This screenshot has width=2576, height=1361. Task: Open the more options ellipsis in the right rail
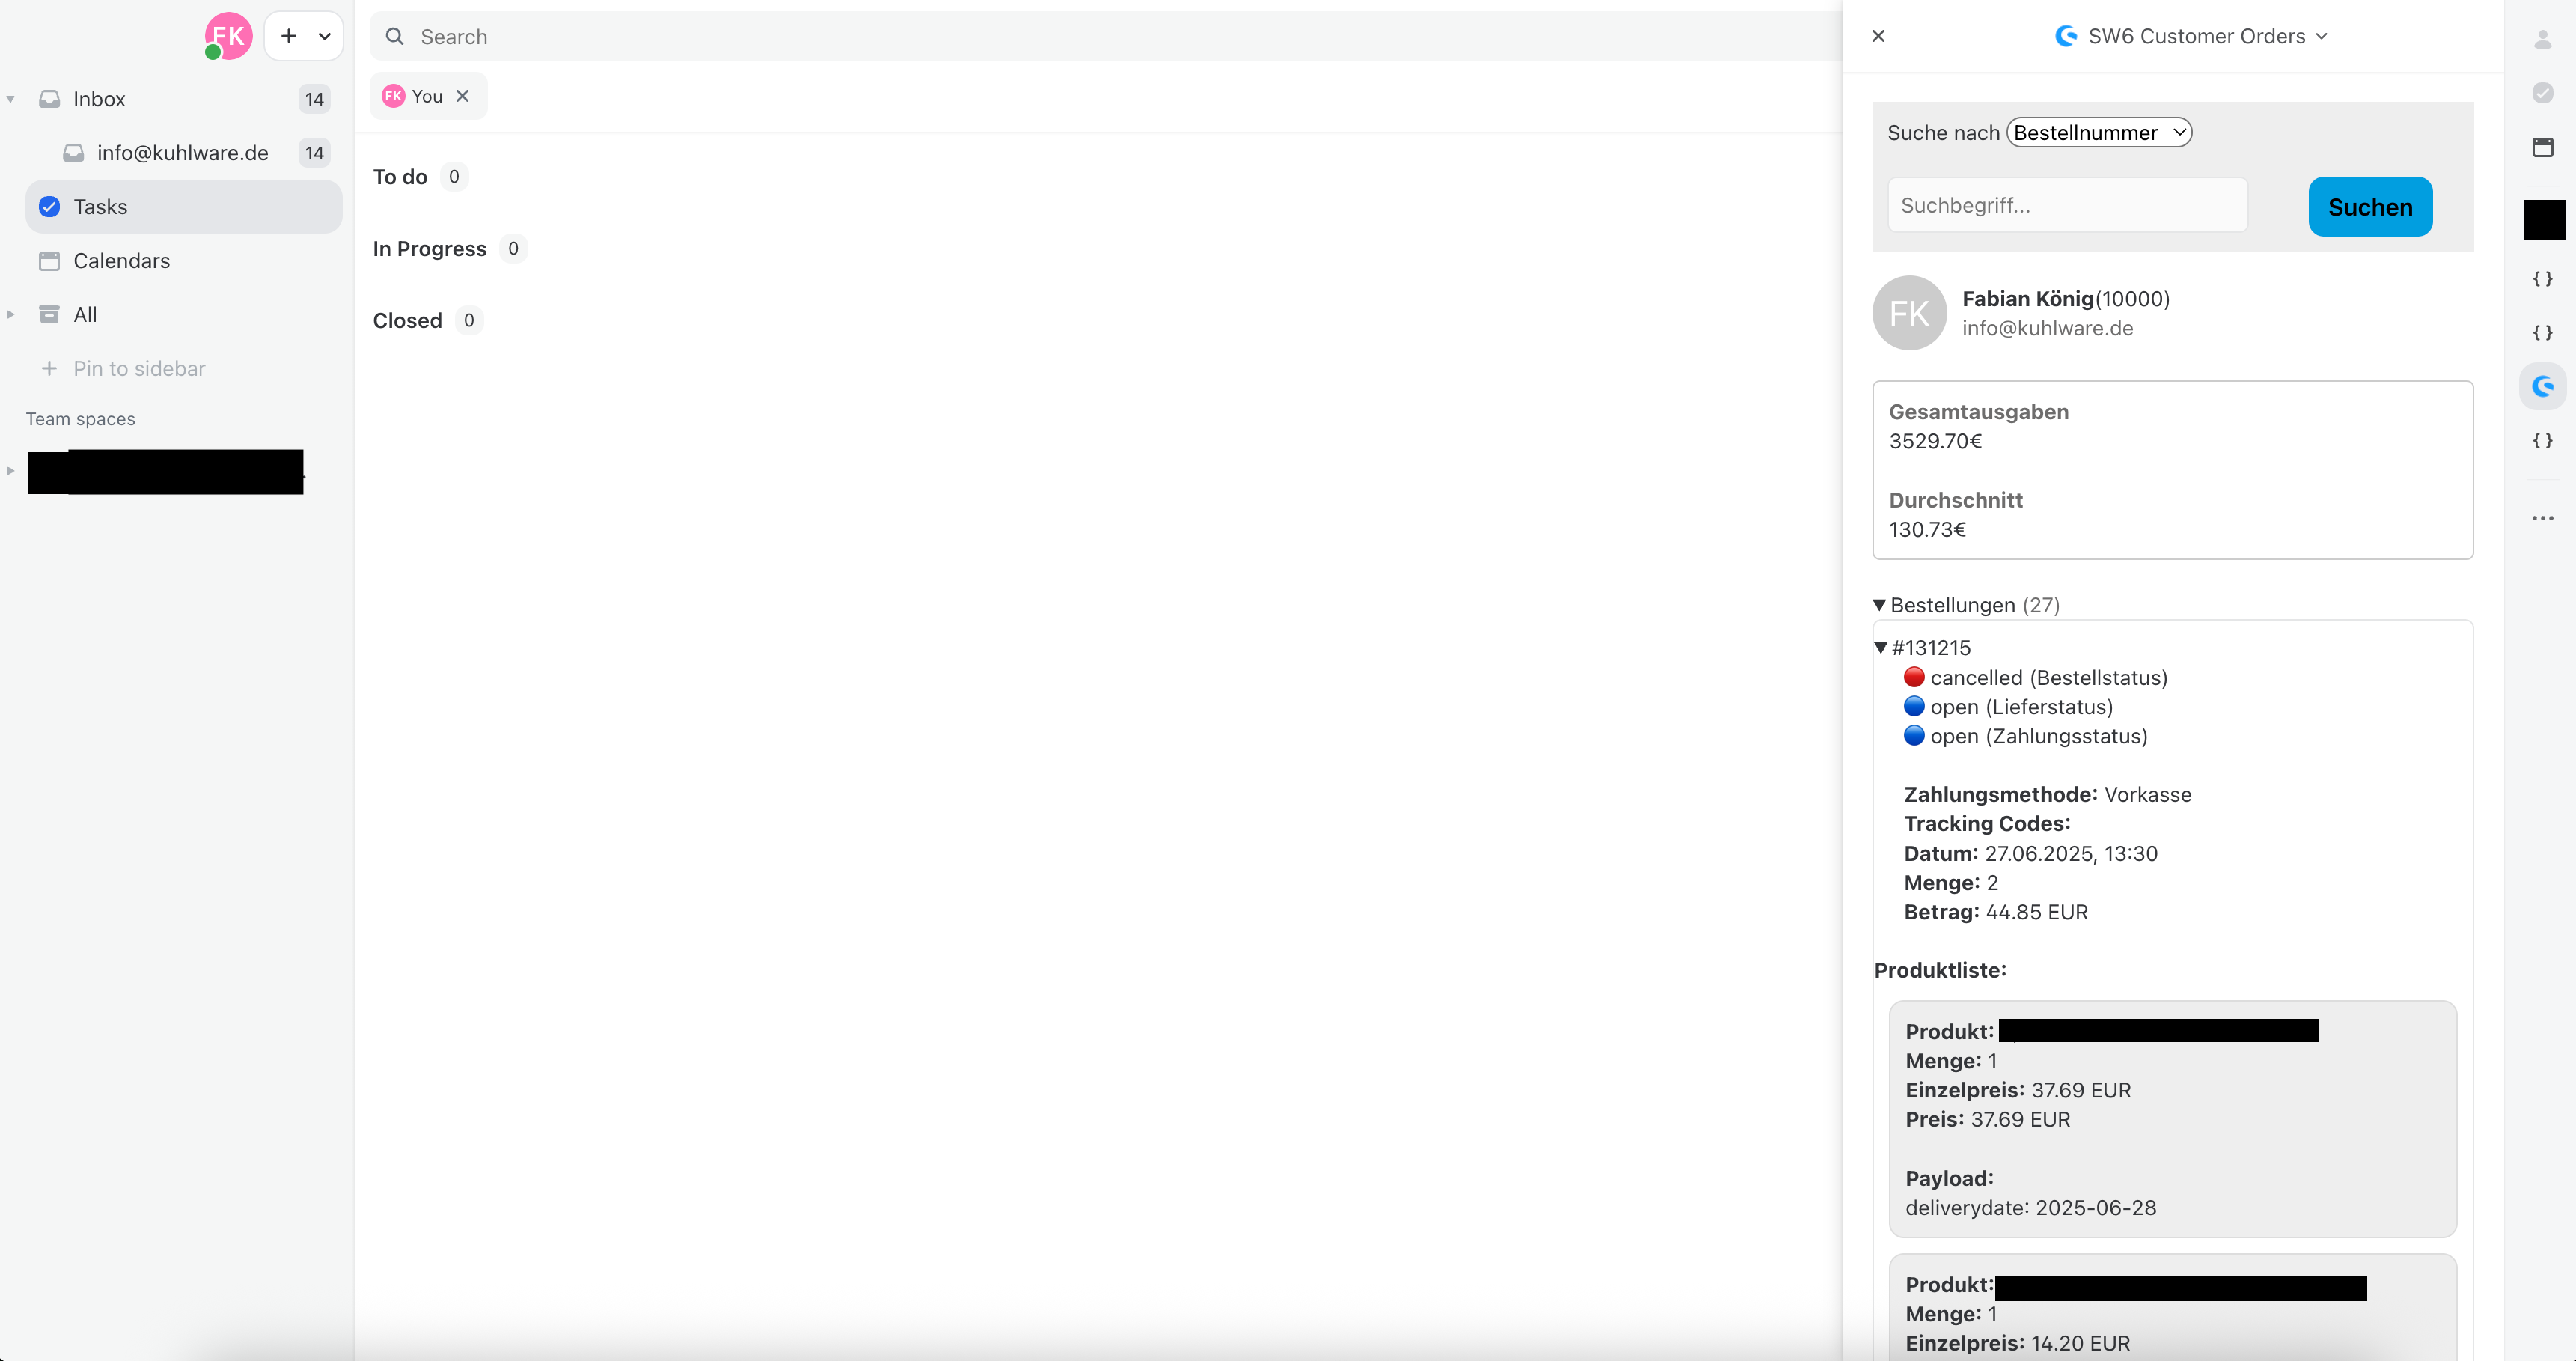pos(2543,518)
